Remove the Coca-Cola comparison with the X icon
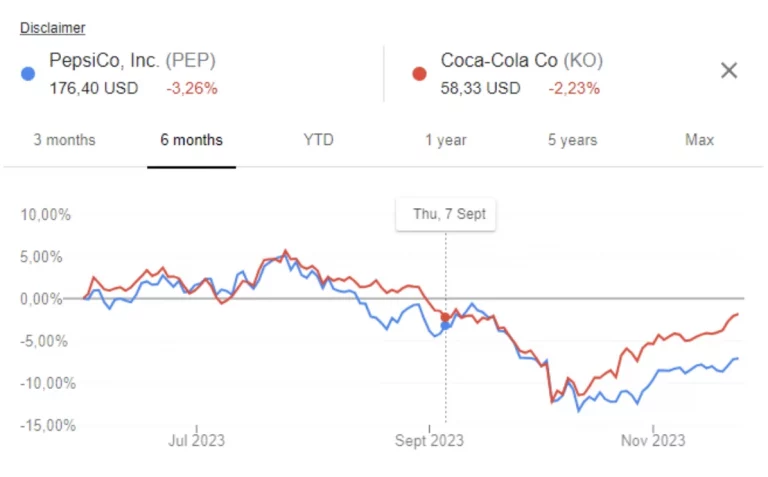The width and height of the screenshot is (768, 477). [729, 70]
